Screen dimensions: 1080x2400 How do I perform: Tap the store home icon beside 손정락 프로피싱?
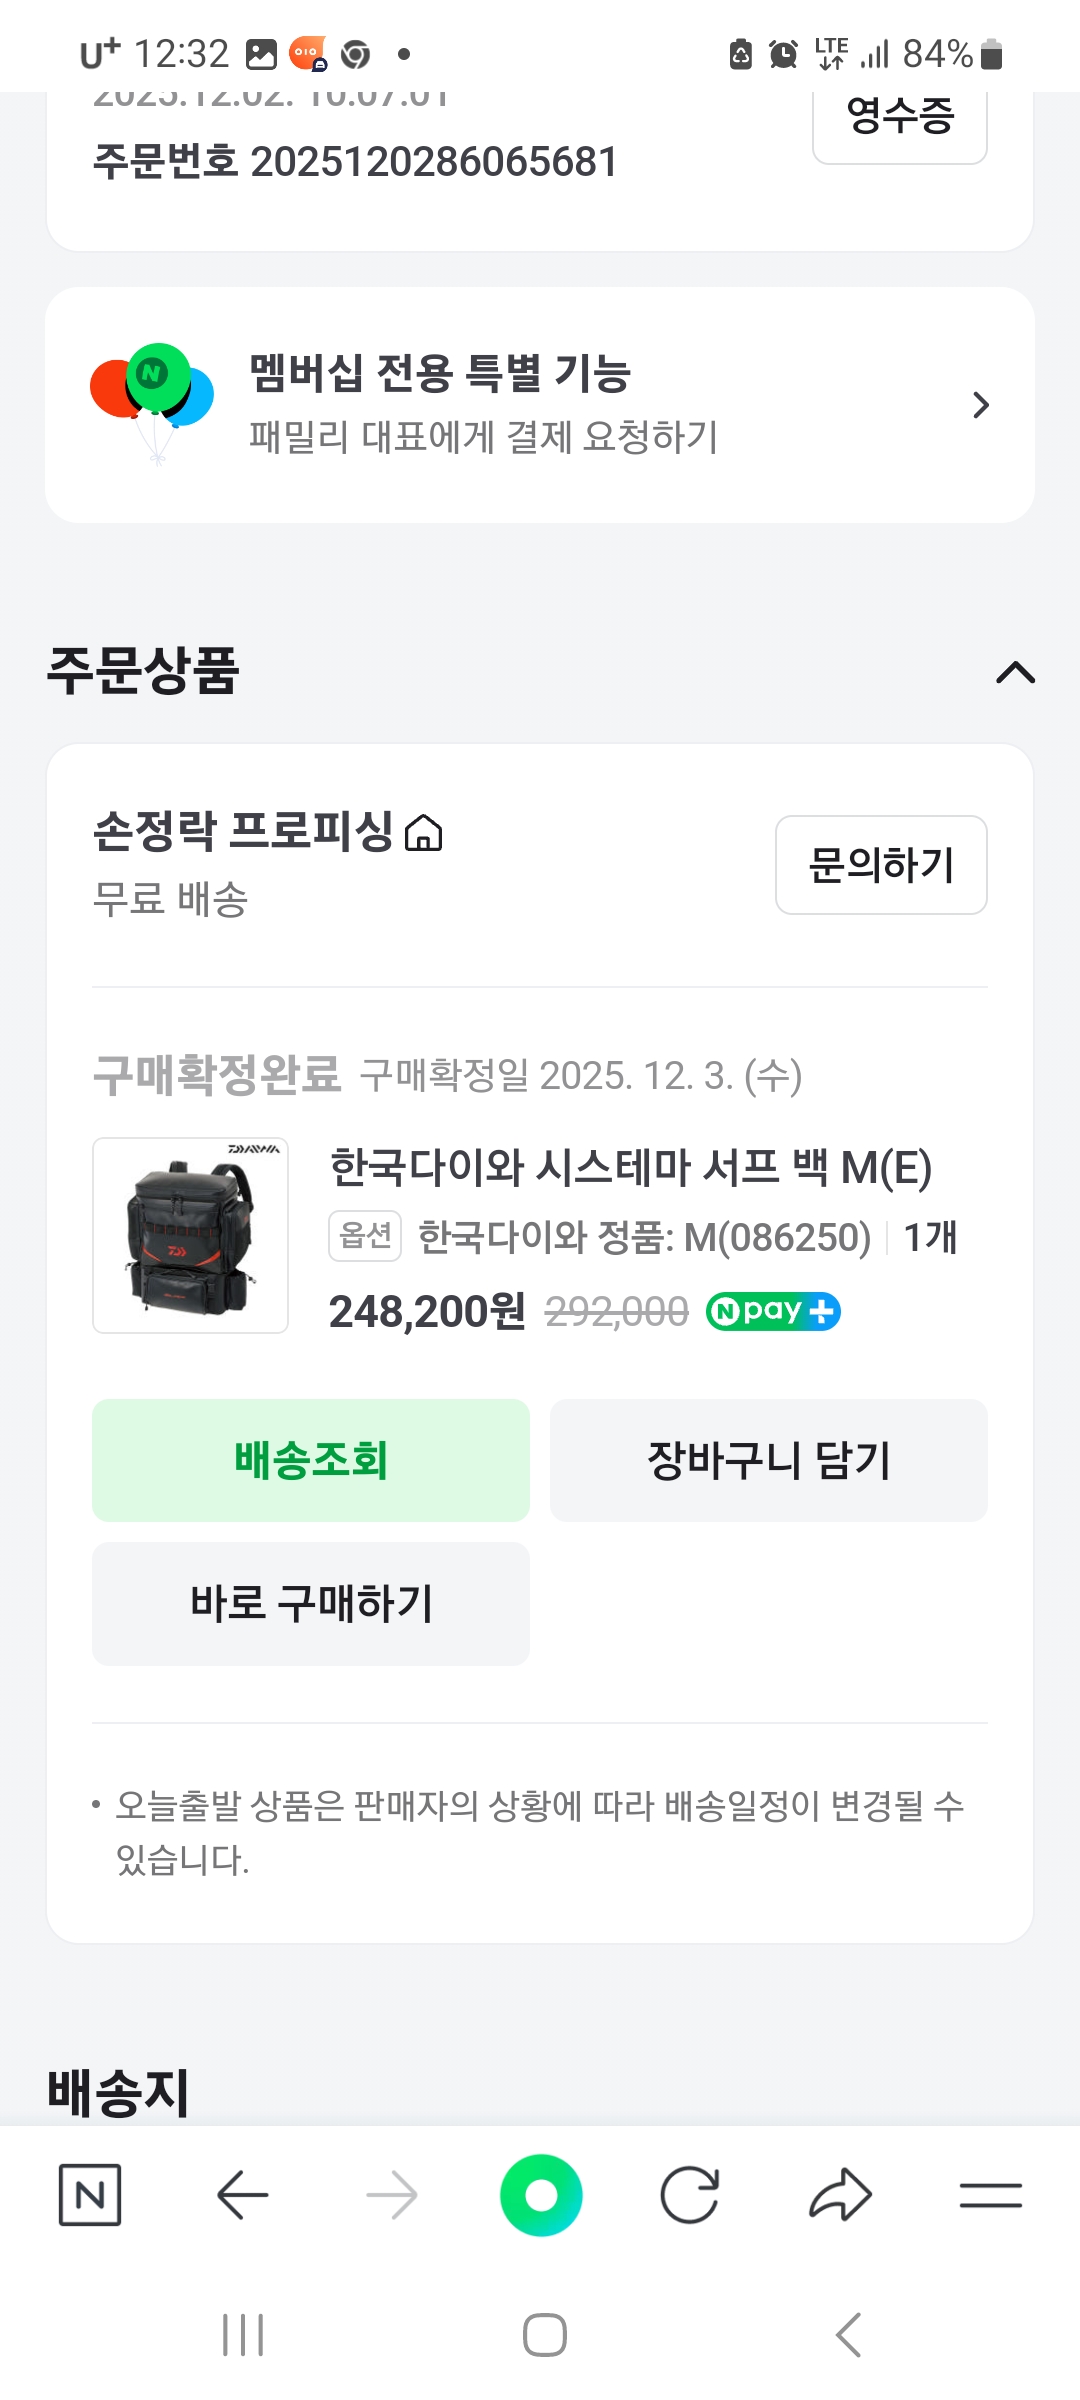pos(423,832)
